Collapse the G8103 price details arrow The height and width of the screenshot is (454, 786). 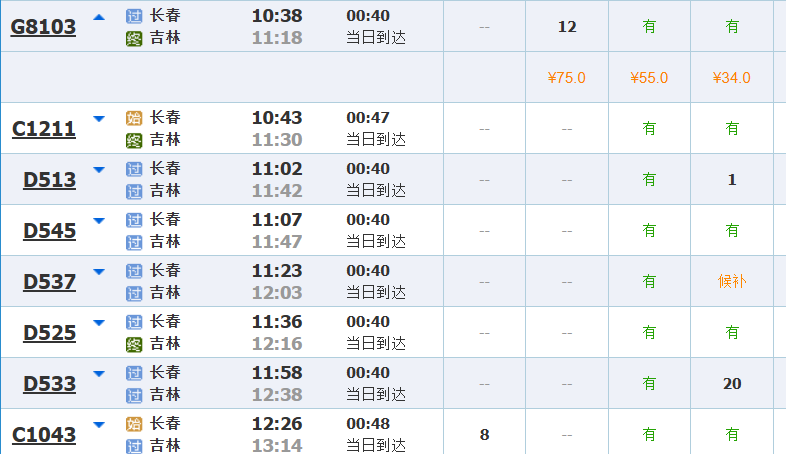click(98, 17)
